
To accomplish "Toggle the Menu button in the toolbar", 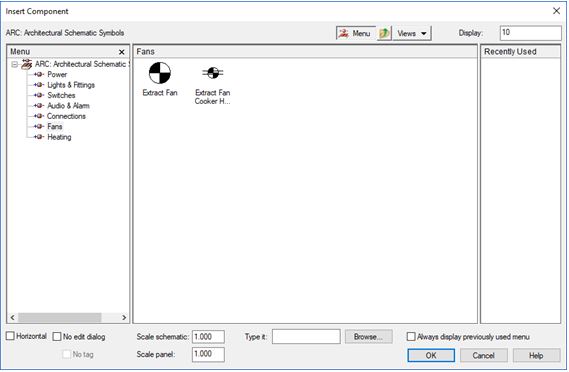I will (x=355, y=33).
